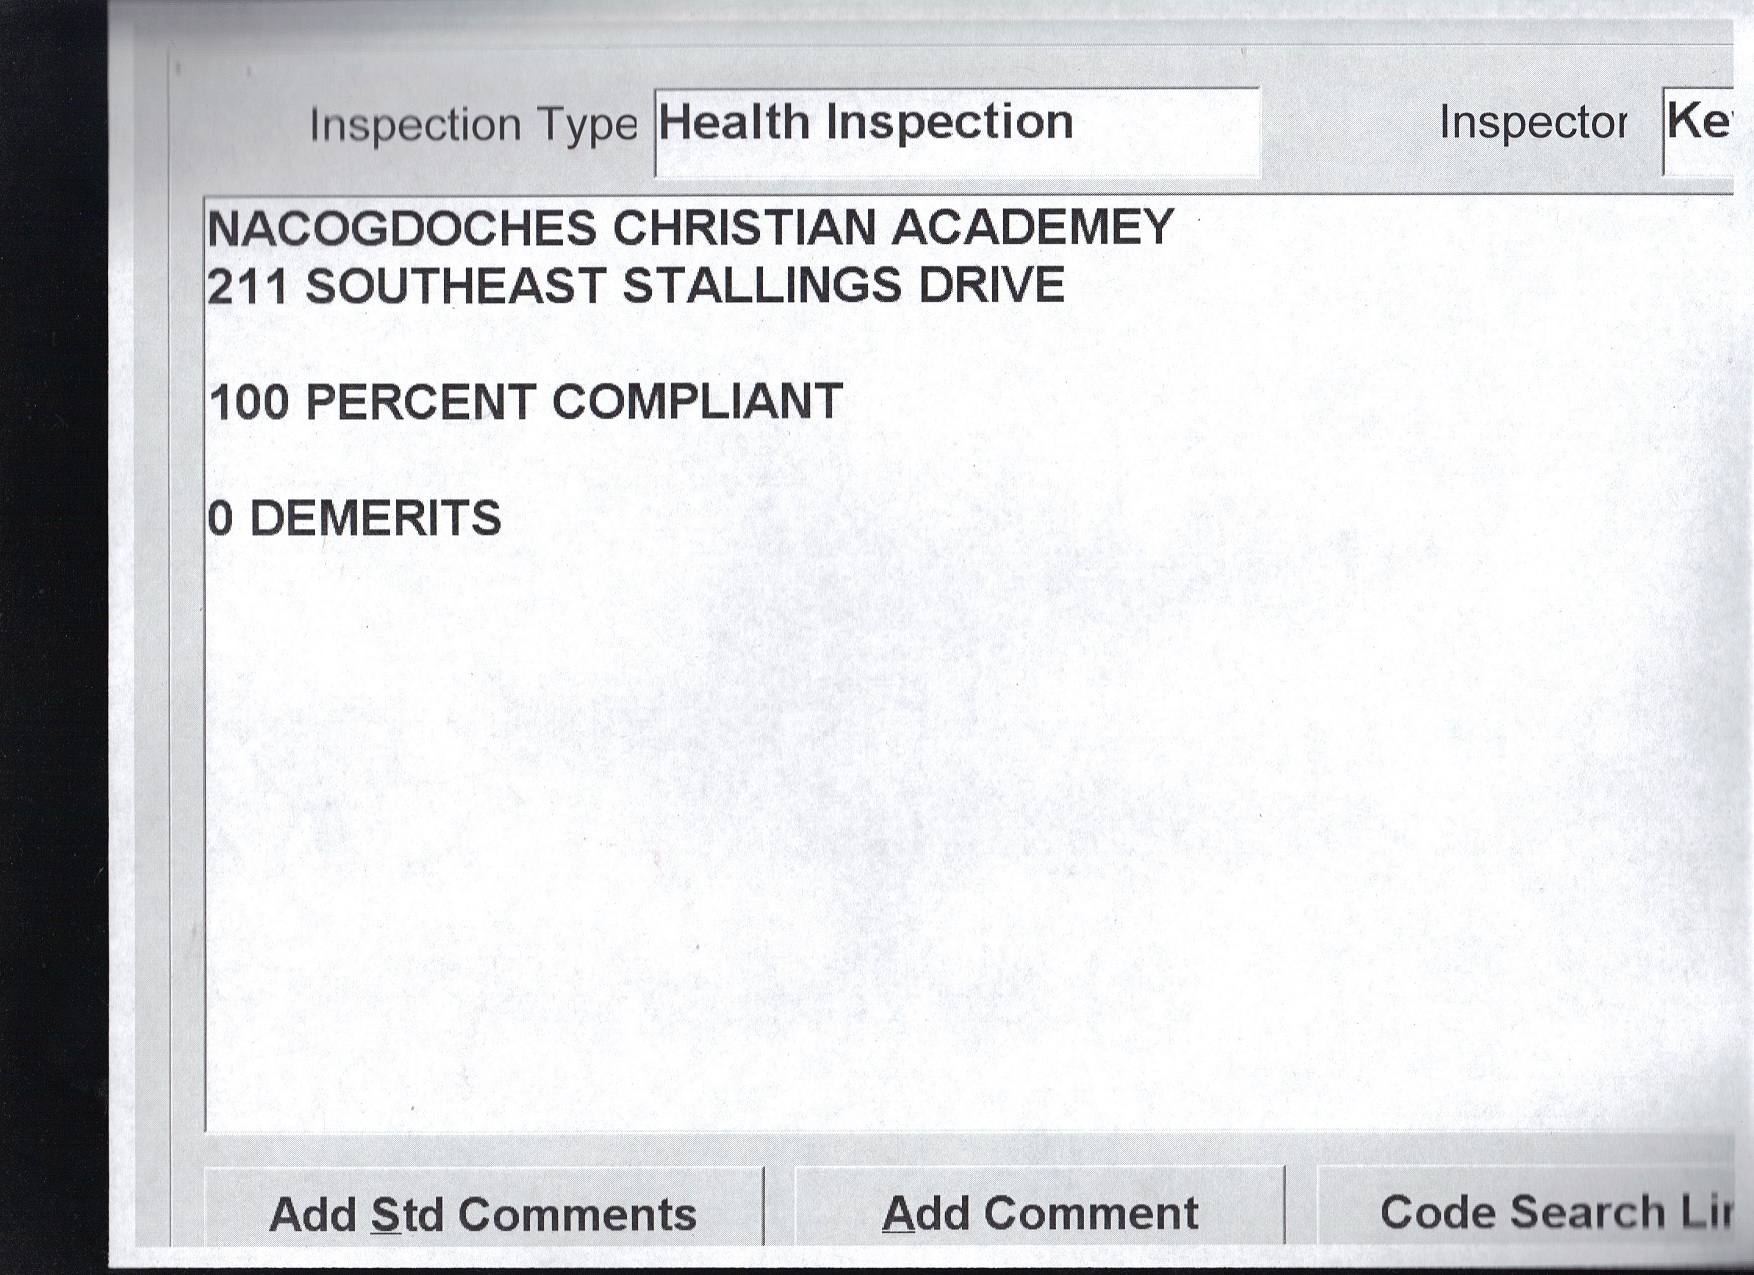Click the number 100 in comments
Viewport: 1754px width, 1275px height.
[x=249, y=403]
